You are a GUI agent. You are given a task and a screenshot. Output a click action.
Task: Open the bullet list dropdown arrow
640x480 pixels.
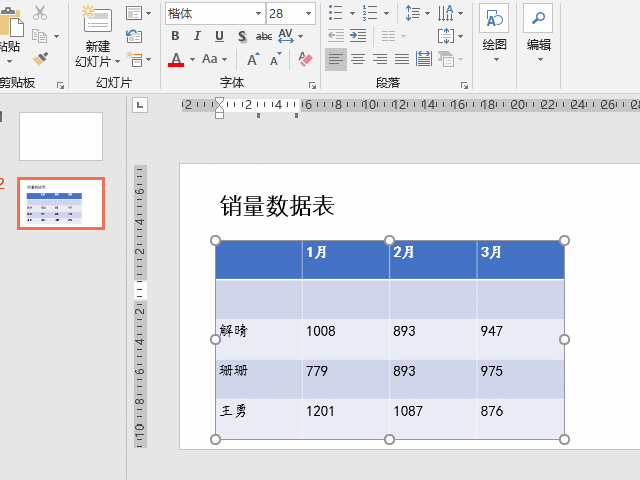pyautogui.click(x=352, y=13)
